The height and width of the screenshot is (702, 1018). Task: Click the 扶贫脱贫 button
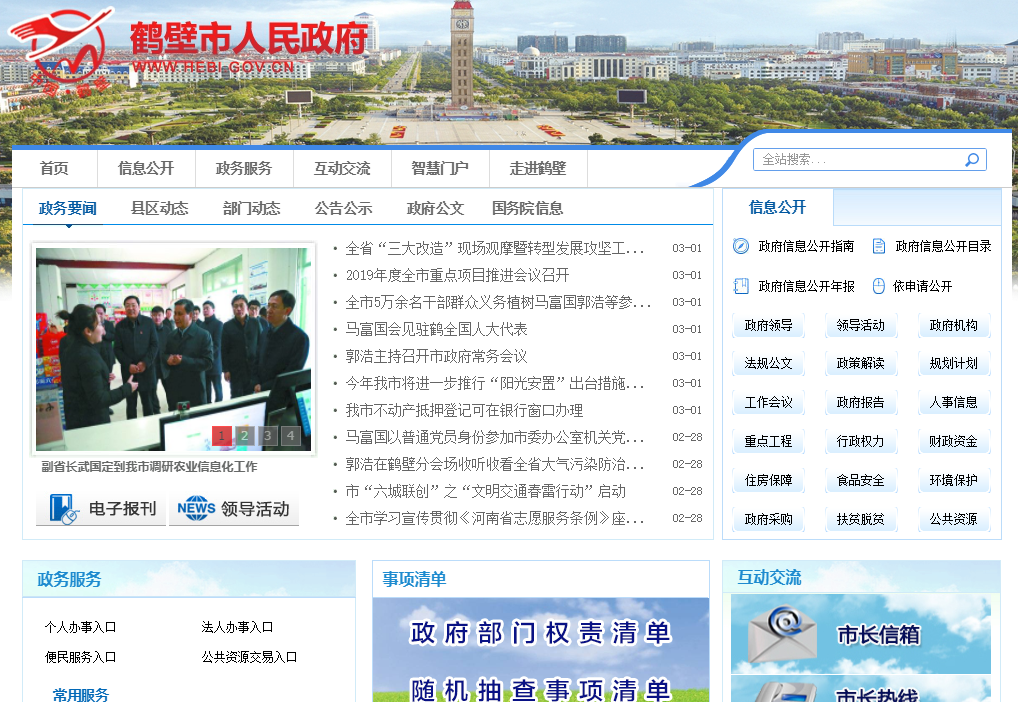pyautogui.click(x=861, y=520)
